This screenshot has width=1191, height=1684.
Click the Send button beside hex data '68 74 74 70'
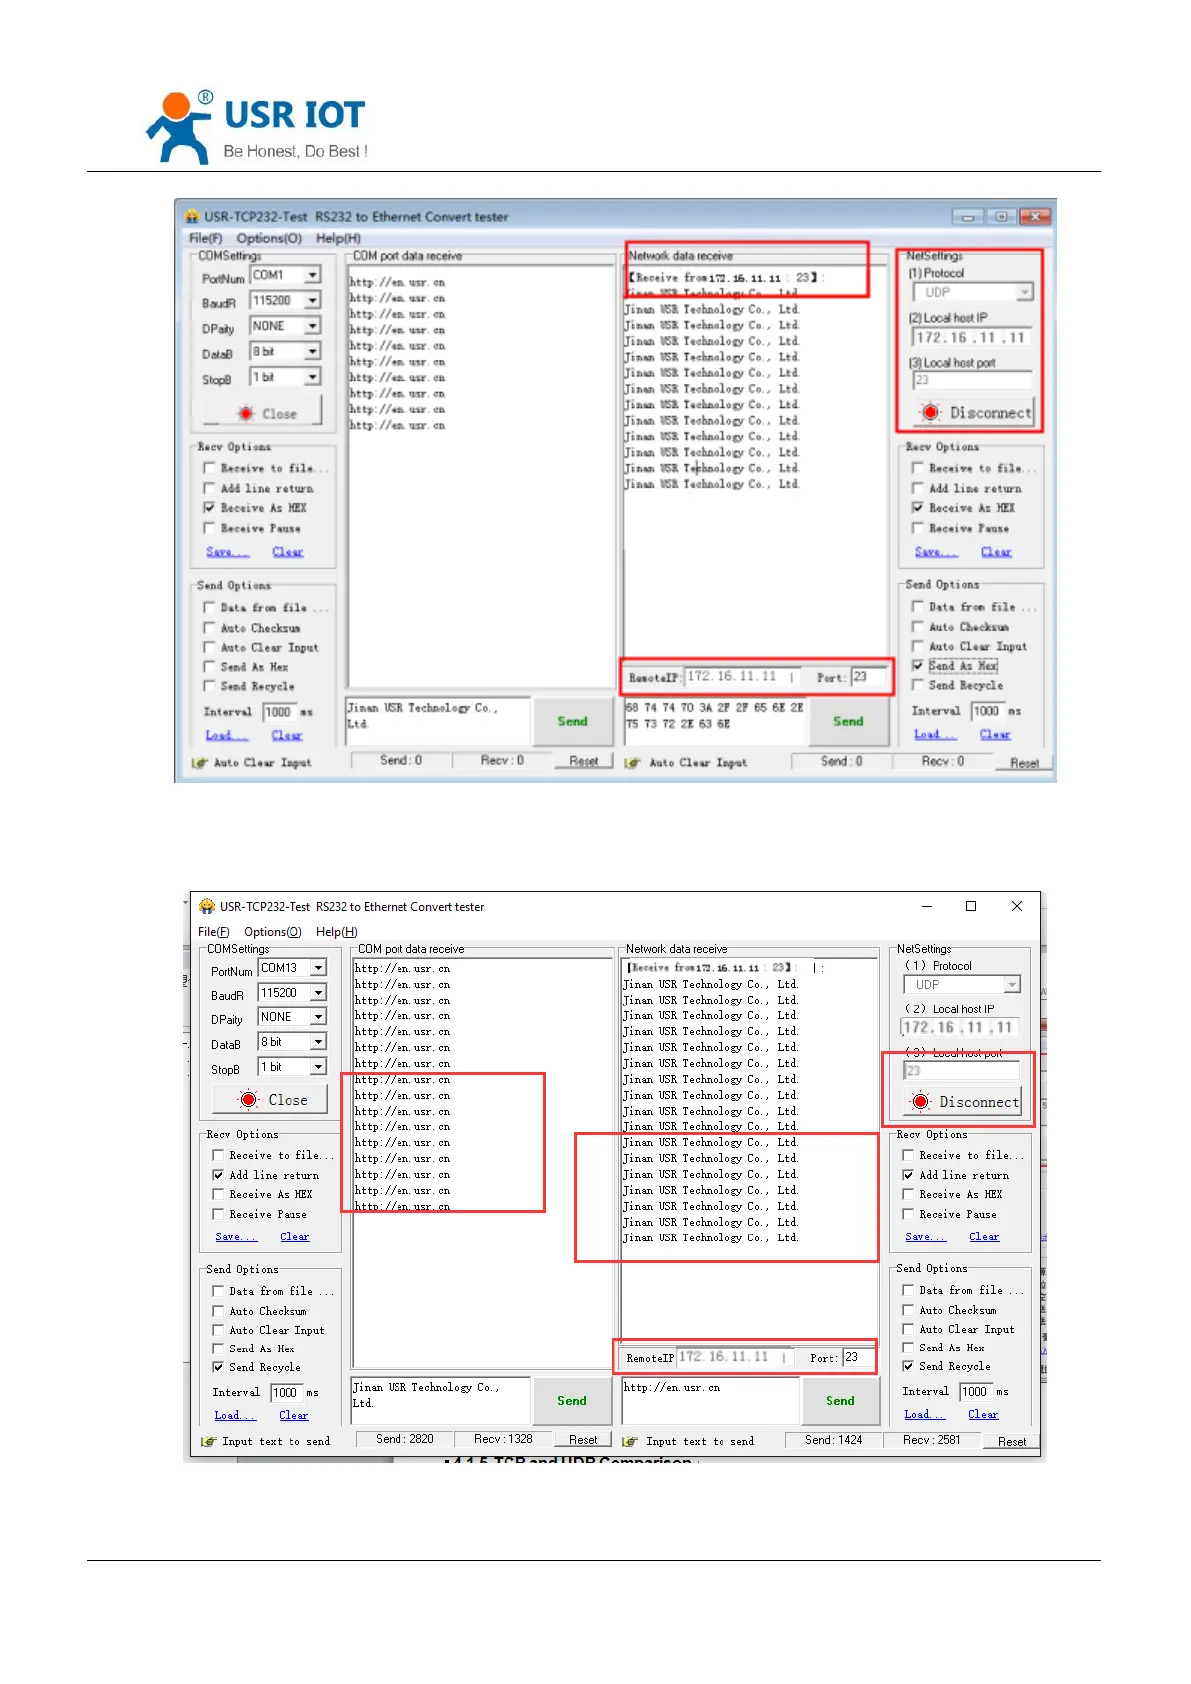coord(848,721)
